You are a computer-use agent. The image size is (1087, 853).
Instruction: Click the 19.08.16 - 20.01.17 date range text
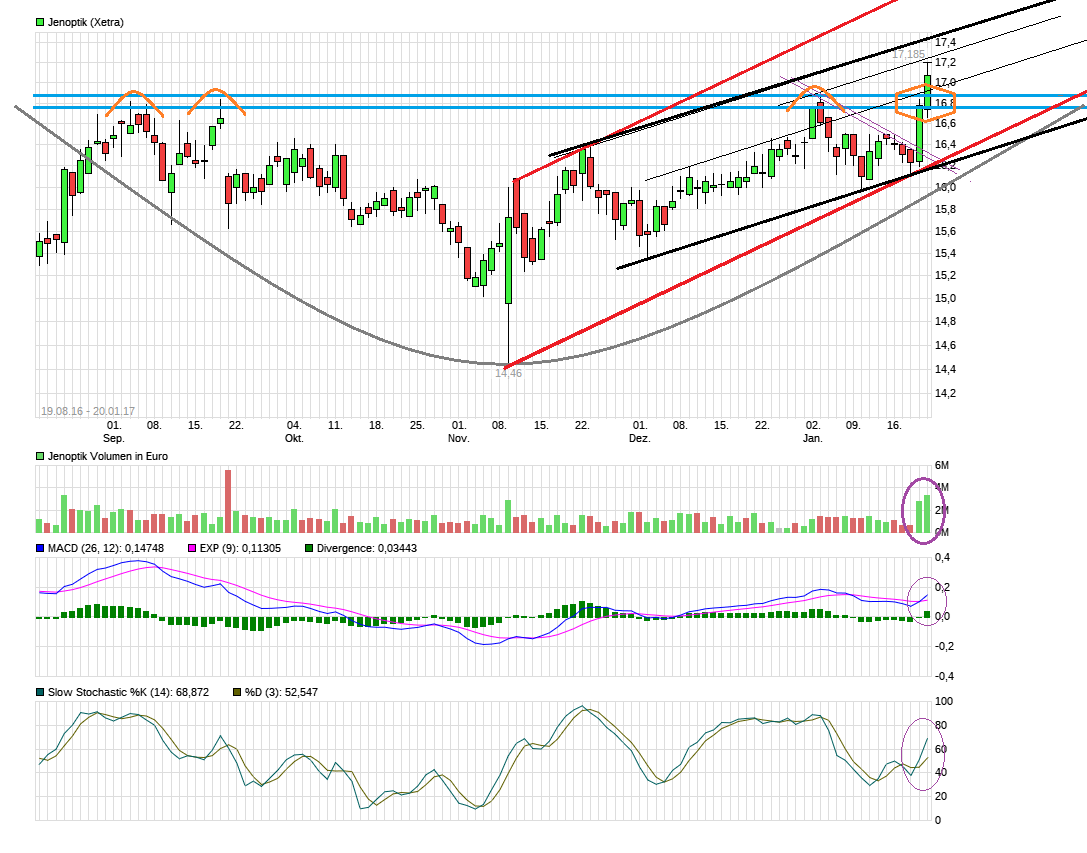tap(88, 411)
